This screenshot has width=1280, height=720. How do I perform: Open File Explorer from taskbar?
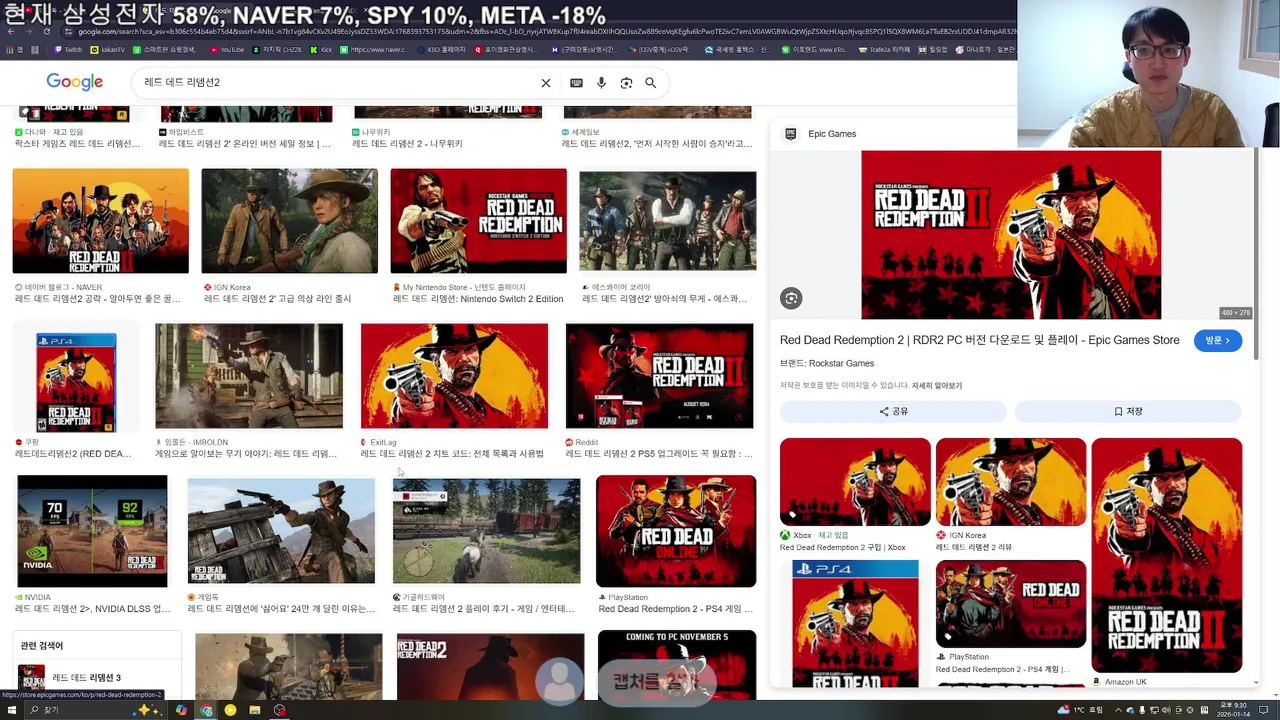tap(255, 710)
